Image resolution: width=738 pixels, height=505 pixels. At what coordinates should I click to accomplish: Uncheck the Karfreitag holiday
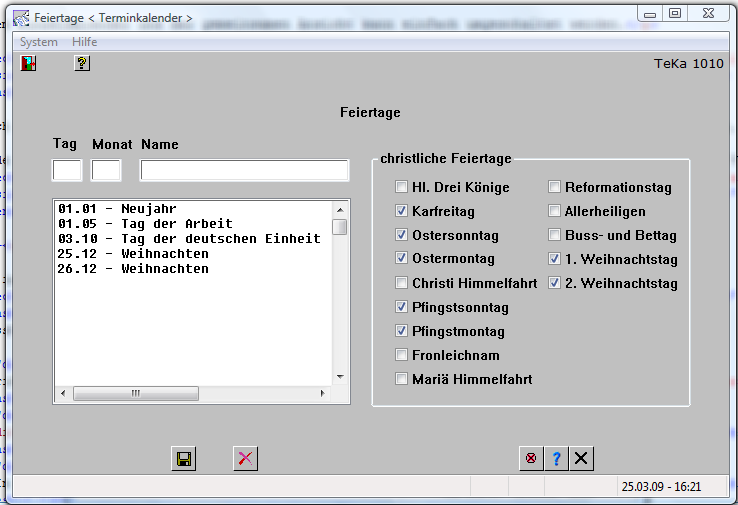[401, 211]
